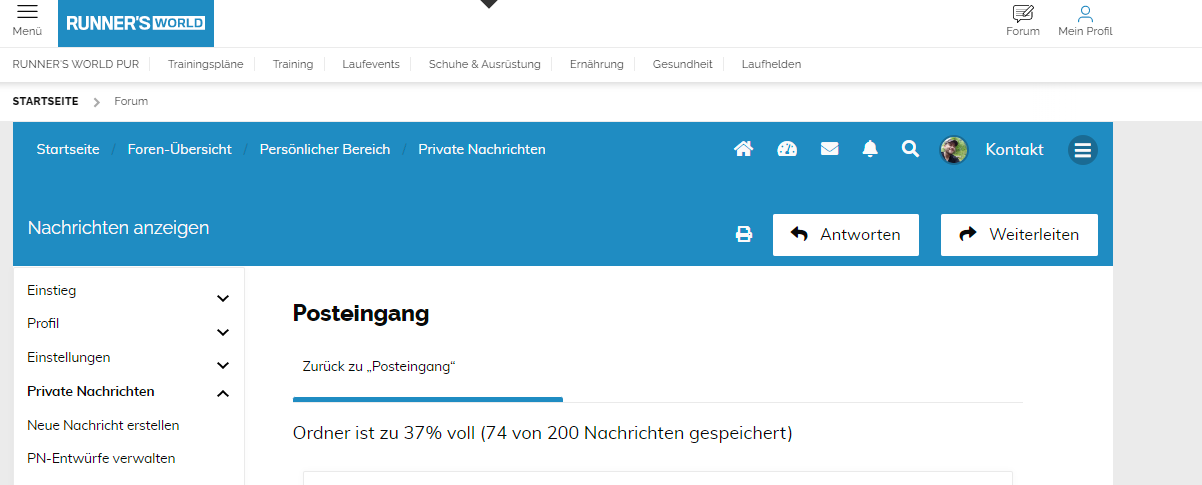
Task: Expand the Einstellungen sidebar section
Action: click(223, 365)
